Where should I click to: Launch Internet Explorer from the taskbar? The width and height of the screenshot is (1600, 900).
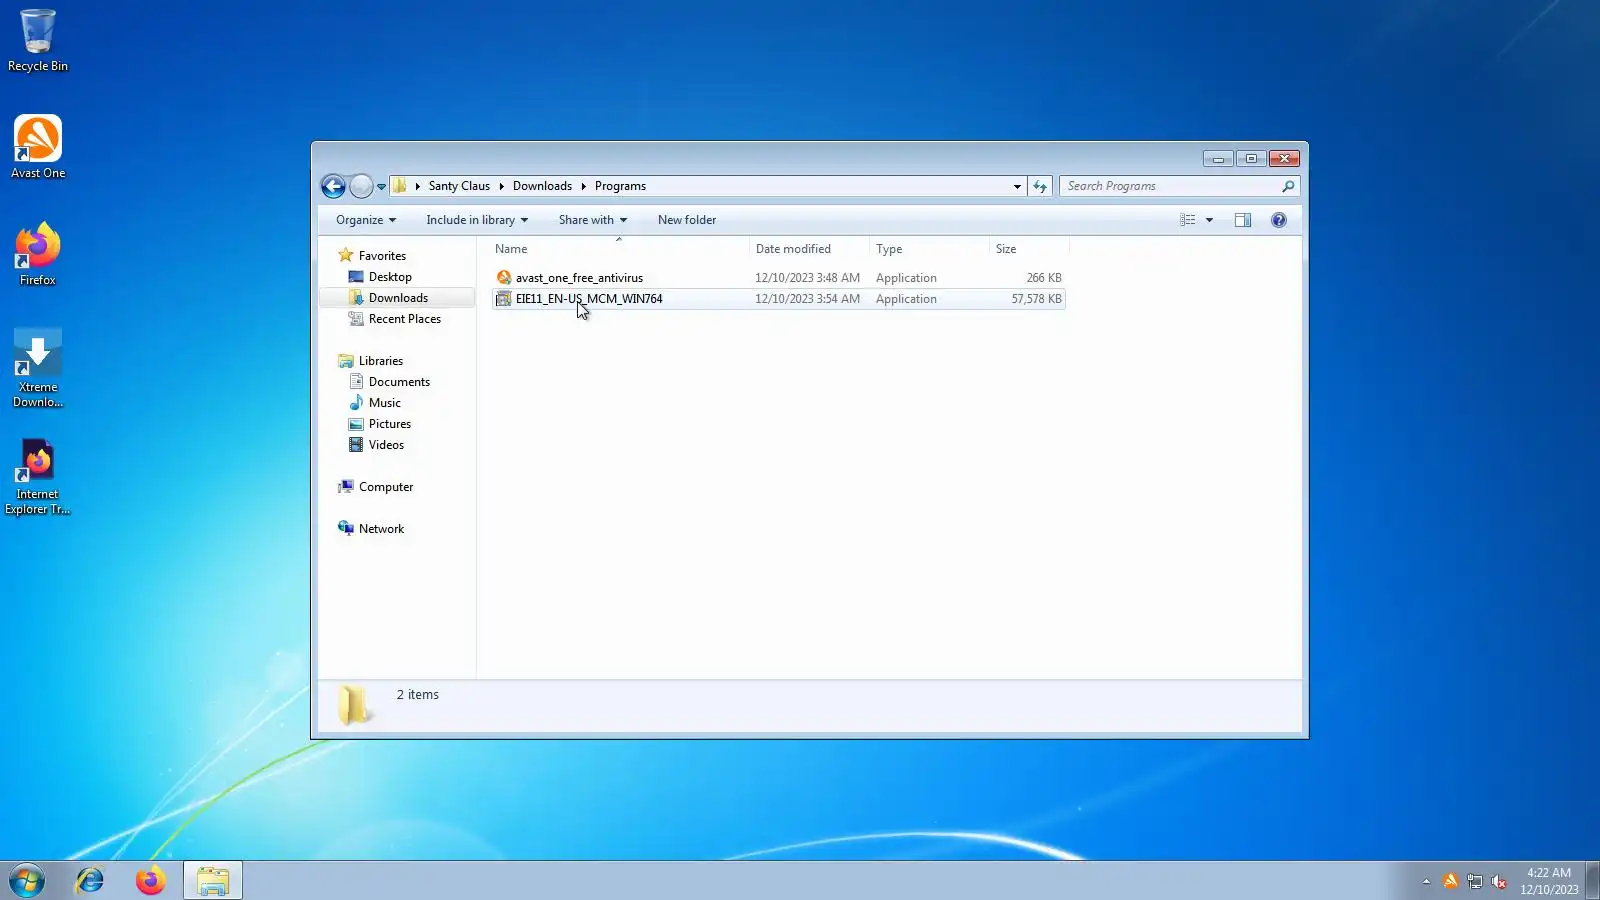(90, 881)
